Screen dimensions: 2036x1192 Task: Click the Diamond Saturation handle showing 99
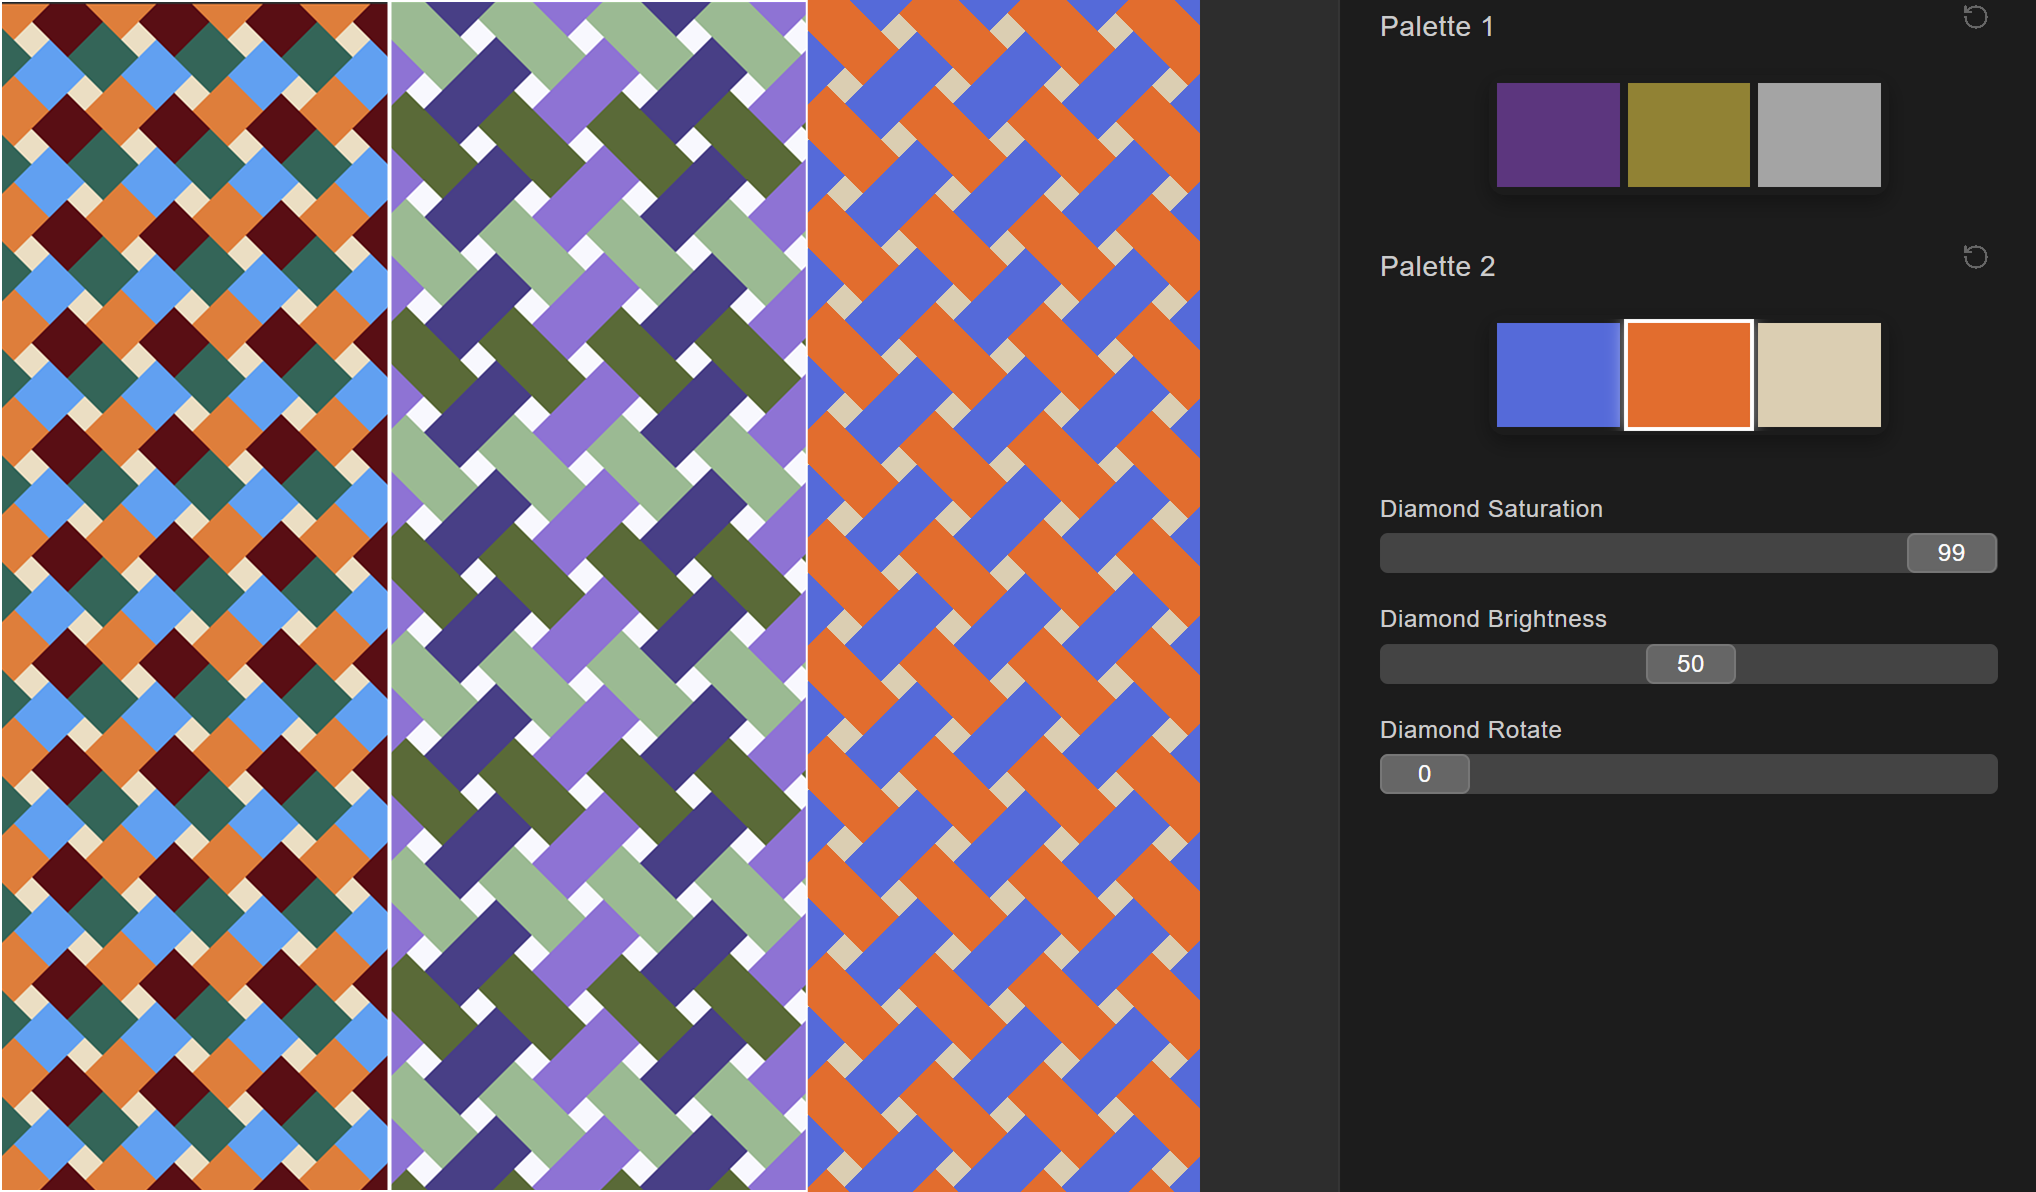pyautogui.click(x=1951, y=553)
